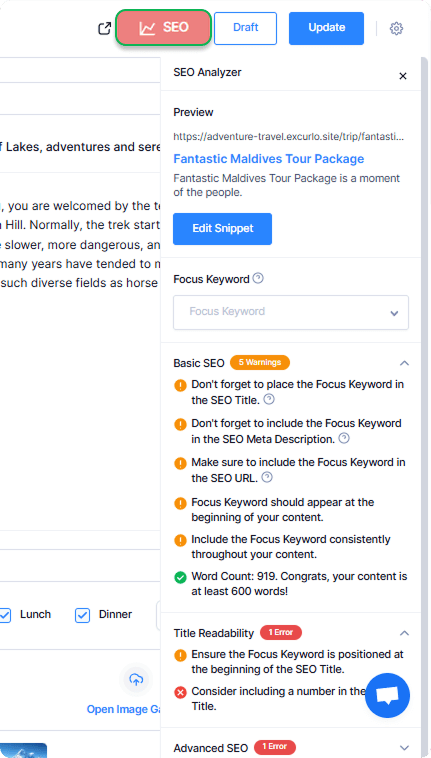The image size is (431, 758).
Task: Set the post status with Draft button
Action: coord(245,28)
